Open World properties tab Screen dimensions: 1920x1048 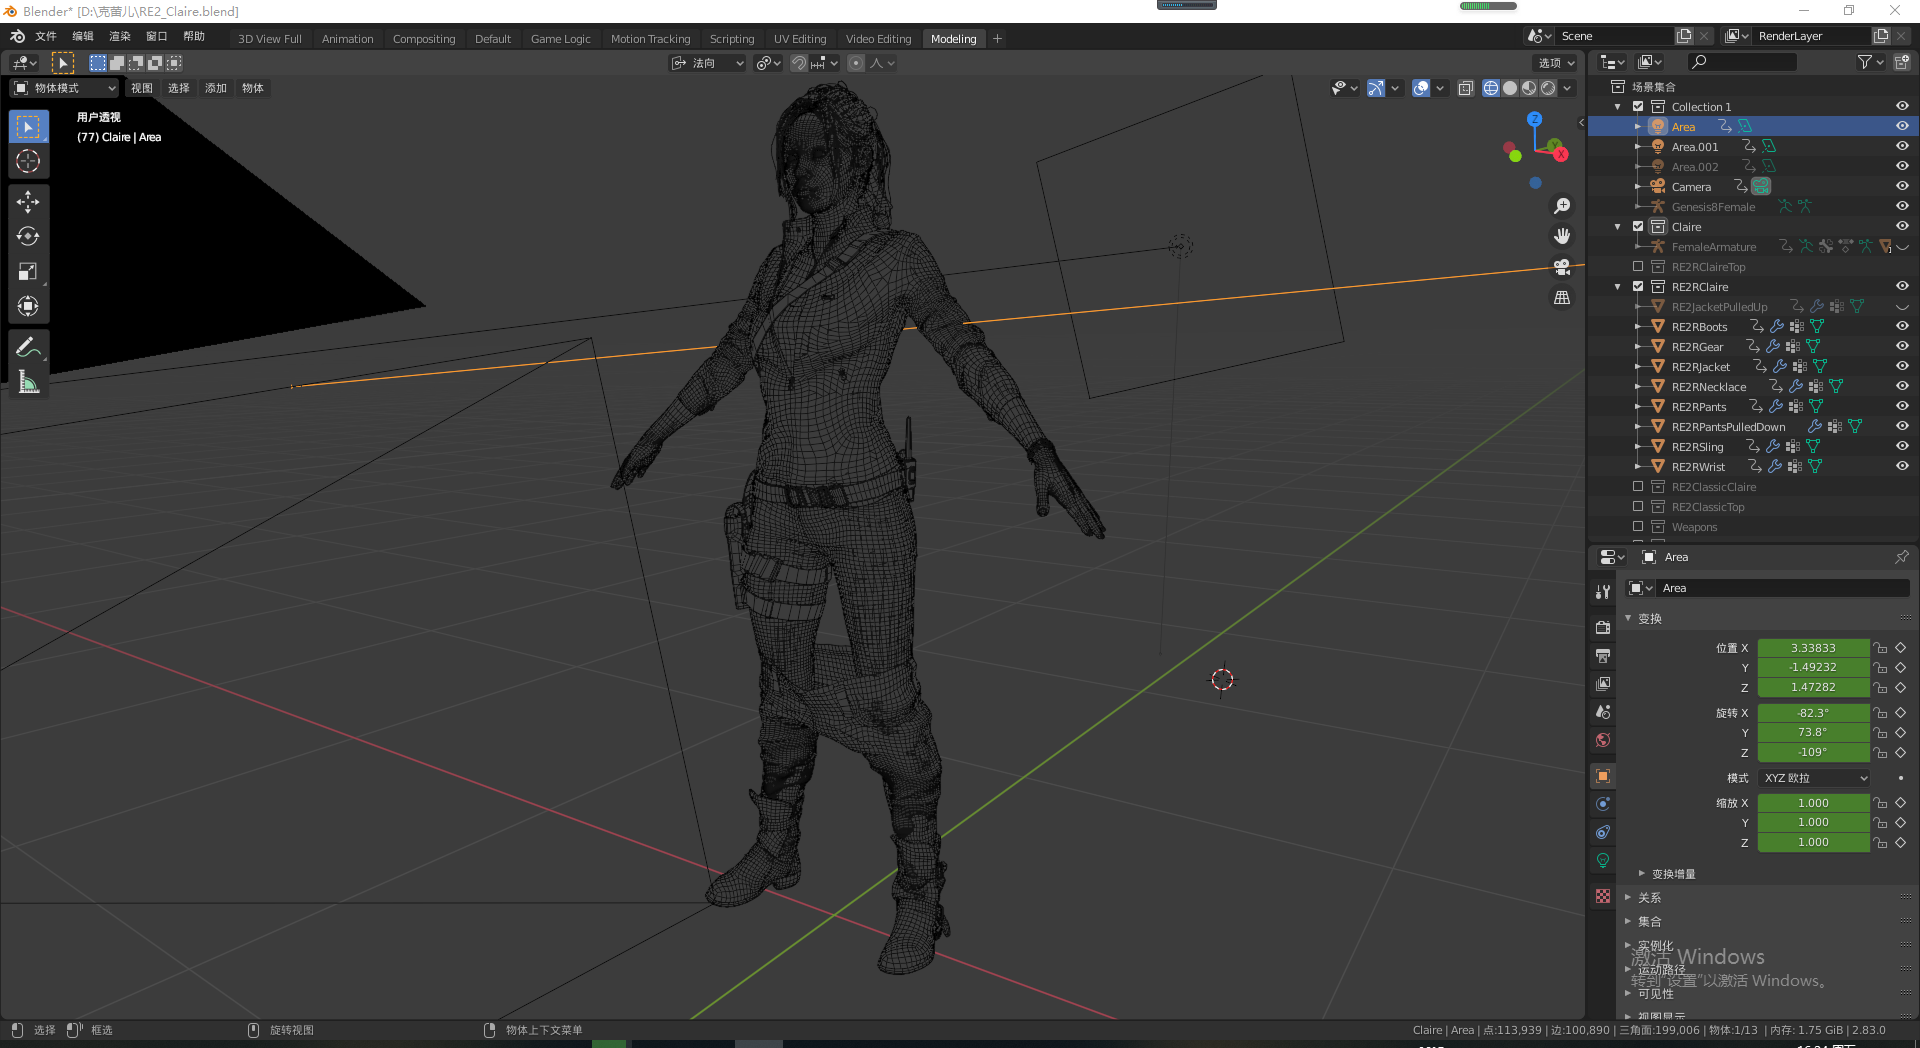pos(1603,740)
